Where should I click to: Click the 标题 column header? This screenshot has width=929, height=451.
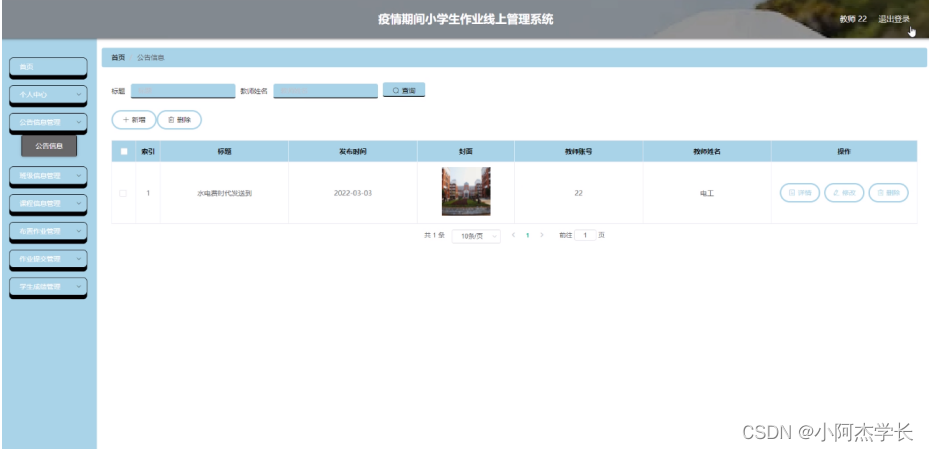coord(225,152)
